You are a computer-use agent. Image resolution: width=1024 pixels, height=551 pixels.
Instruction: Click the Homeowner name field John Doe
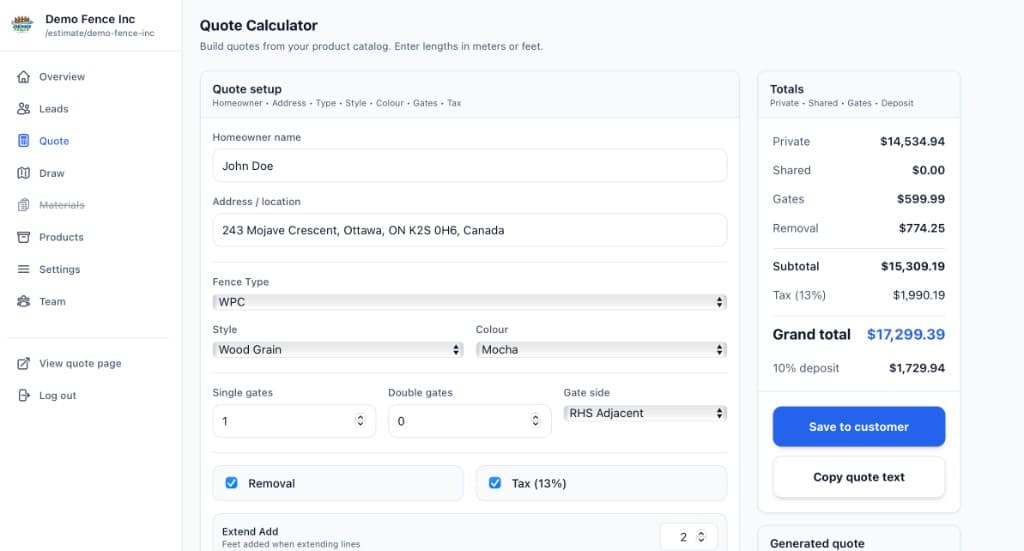click(470, 166)
